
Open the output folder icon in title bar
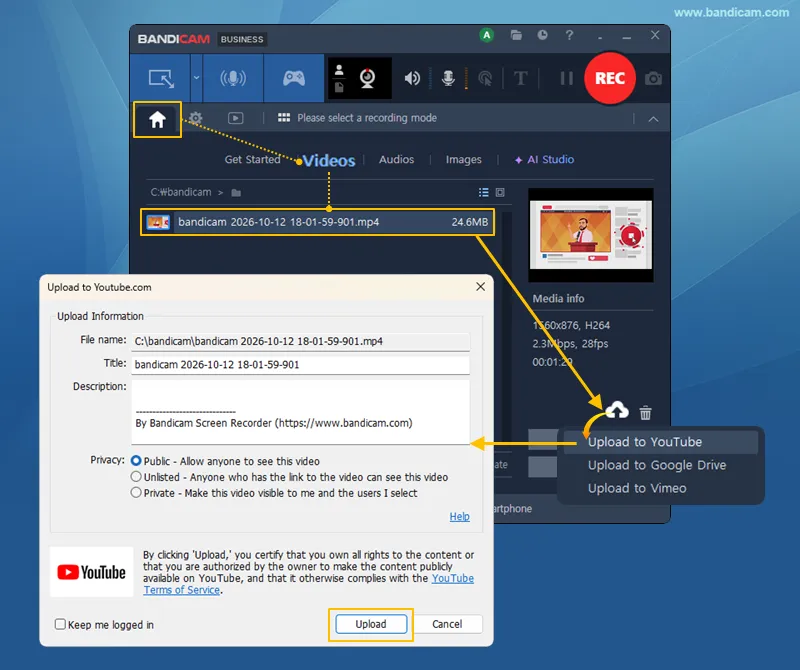pos(516,35)
